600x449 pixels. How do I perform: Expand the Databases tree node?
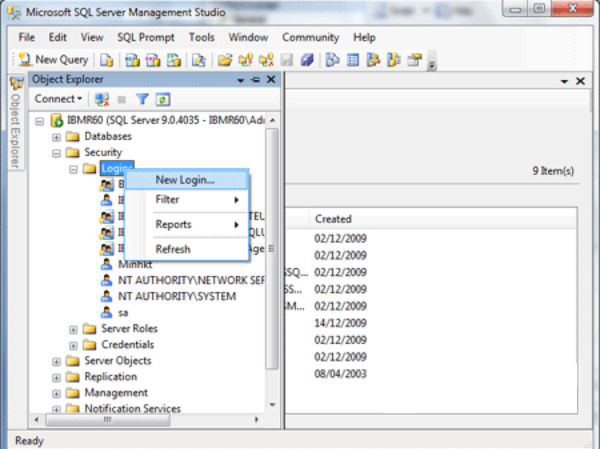[57, 136]
